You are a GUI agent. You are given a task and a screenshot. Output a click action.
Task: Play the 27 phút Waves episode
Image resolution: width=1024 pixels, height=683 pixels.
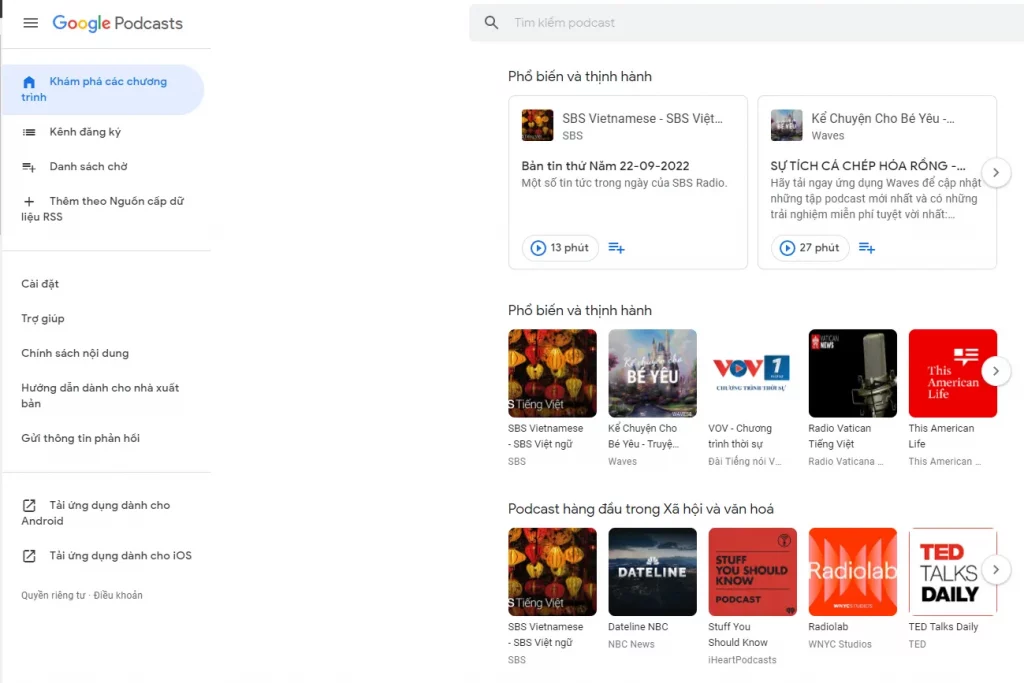click(810, 248)
